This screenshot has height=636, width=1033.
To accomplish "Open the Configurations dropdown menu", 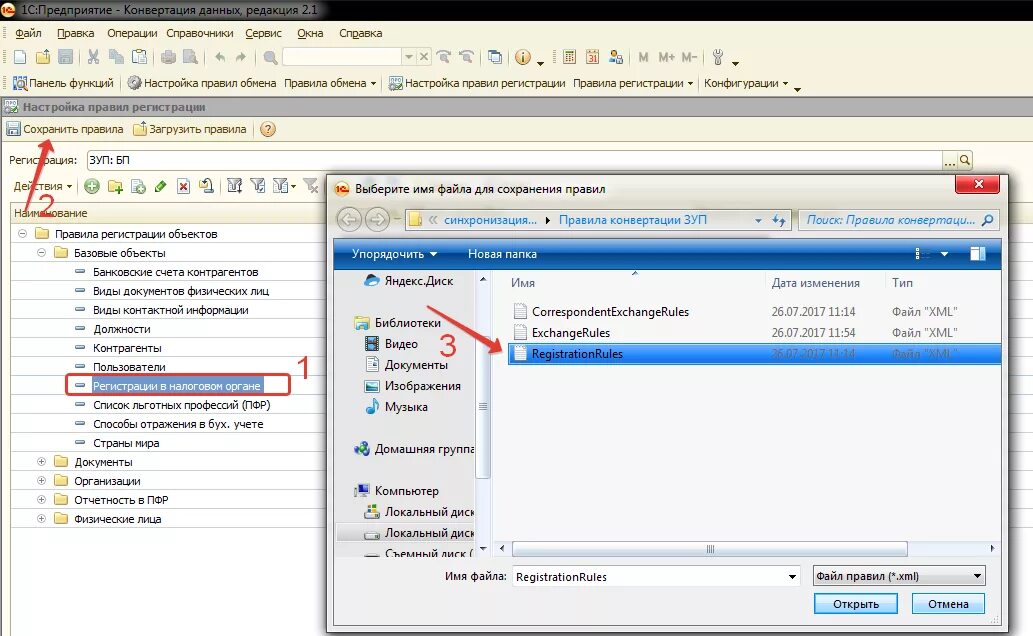I will [746, 83].
